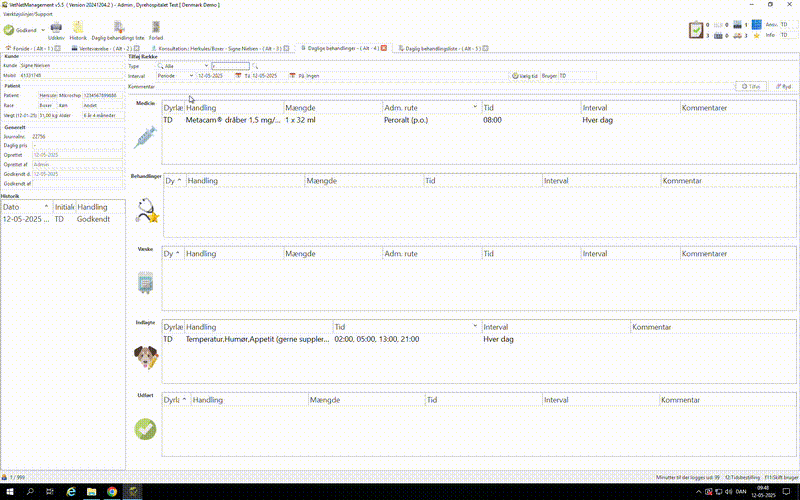
Task: Open the Windows Start menu
Action: point(10,491)
